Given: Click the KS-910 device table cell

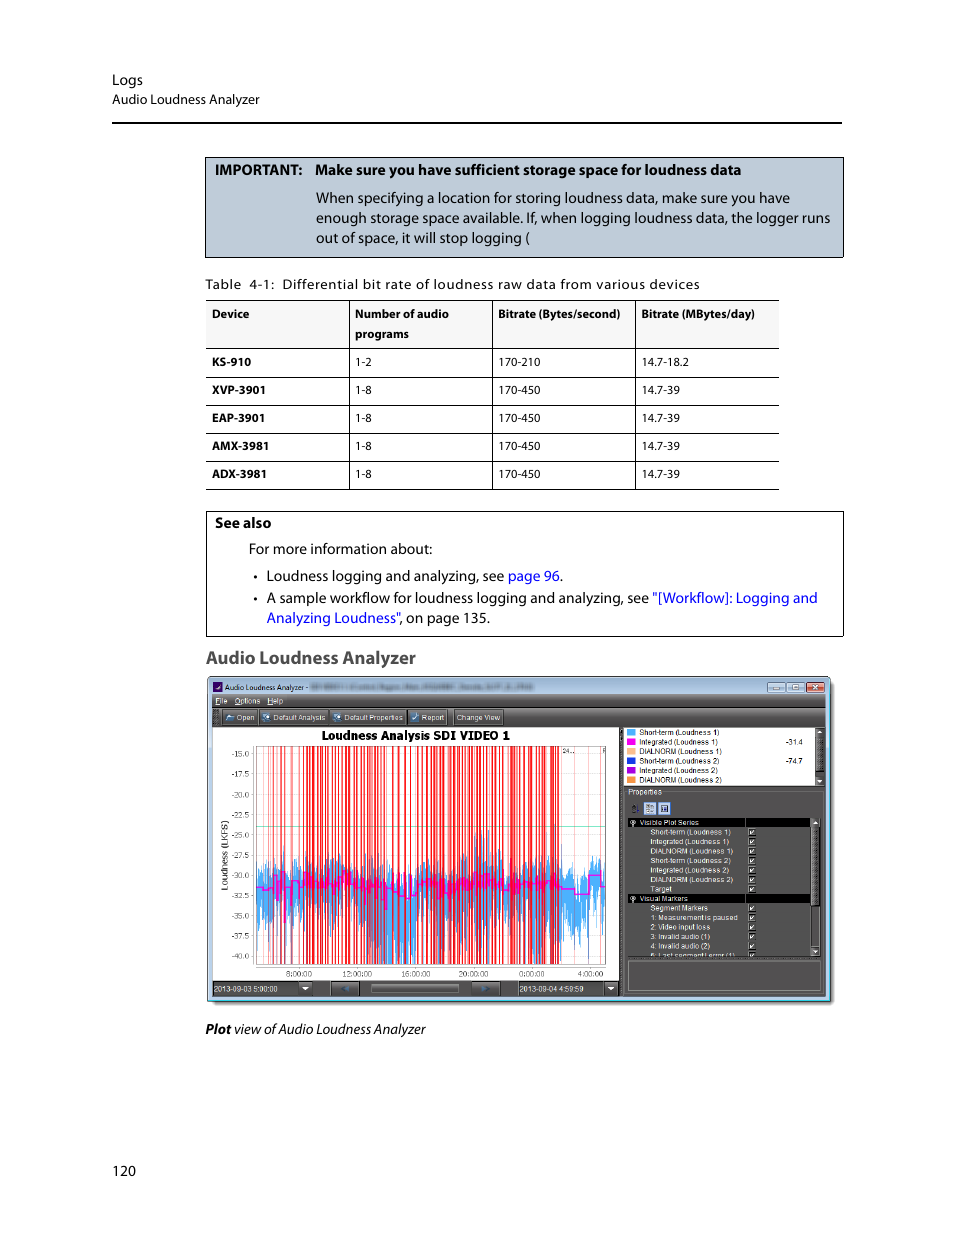Looking at the screenshot, I should [277, 362].
